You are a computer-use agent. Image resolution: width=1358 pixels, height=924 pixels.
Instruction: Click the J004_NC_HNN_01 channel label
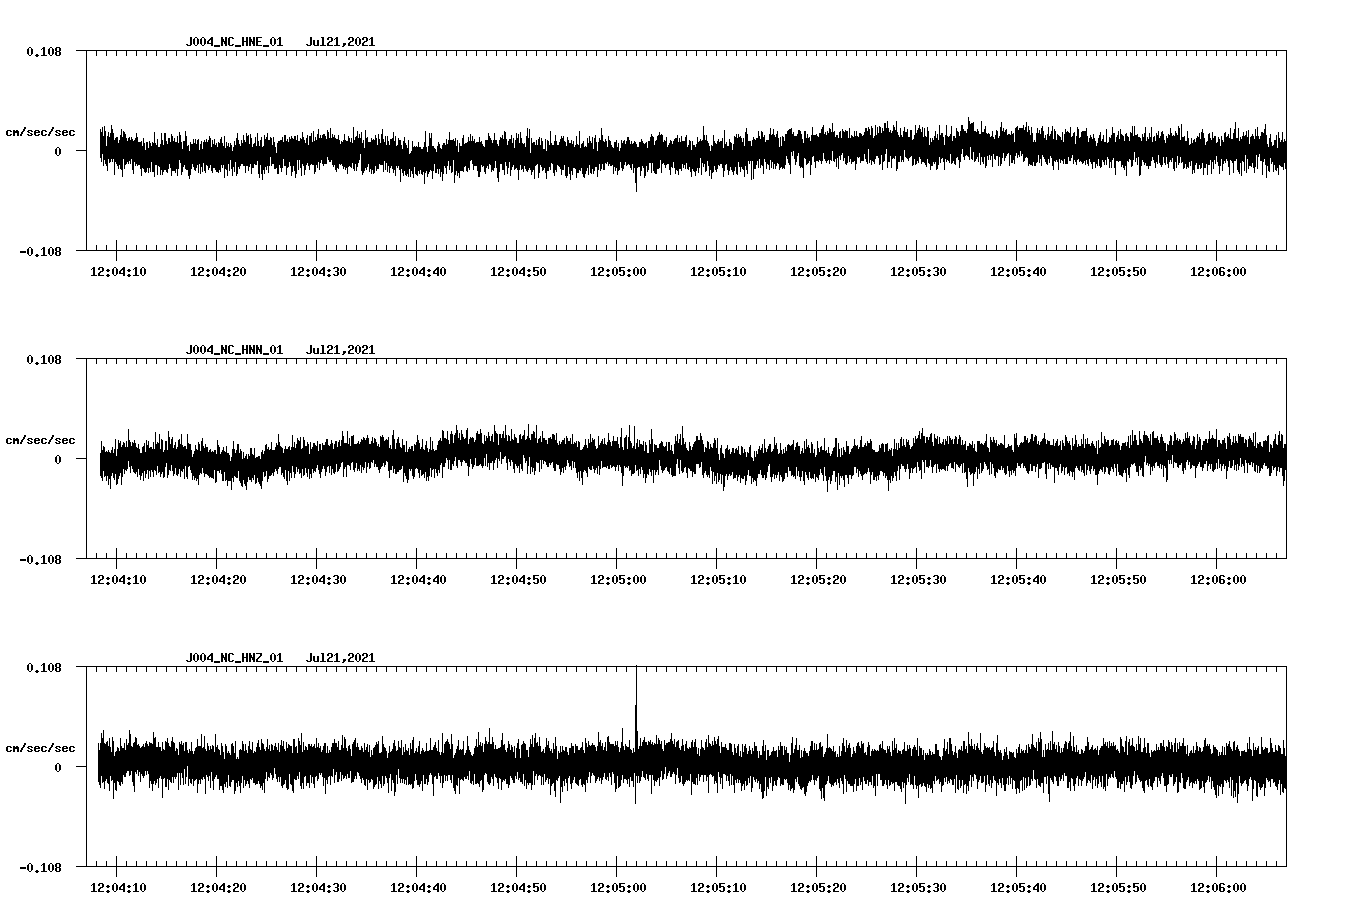point(232,349)
